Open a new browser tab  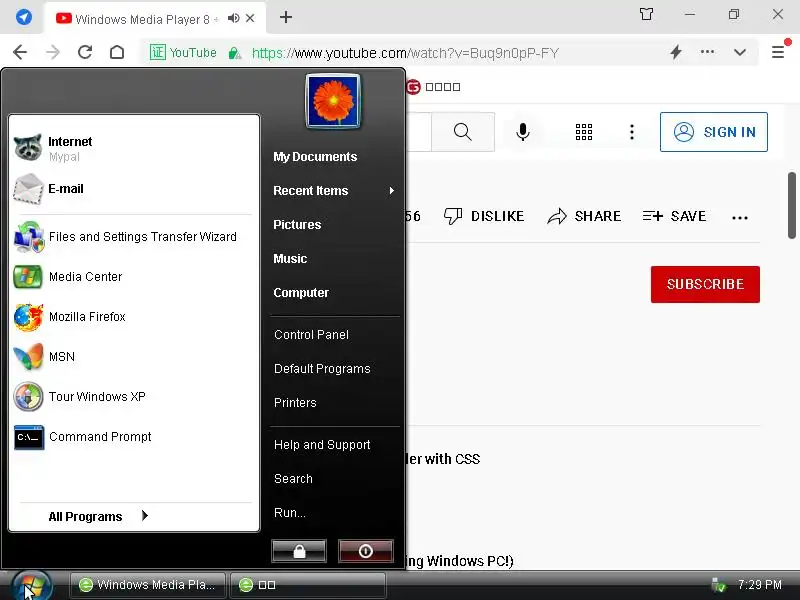[286, 17]
